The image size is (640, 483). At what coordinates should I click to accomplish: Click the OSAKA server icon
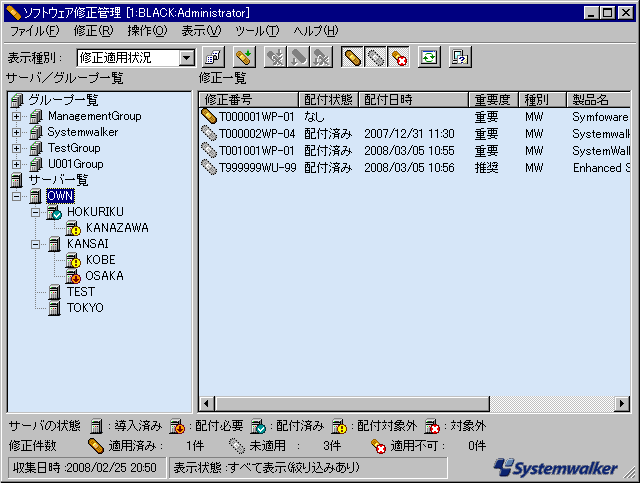[x=73, y=276]
